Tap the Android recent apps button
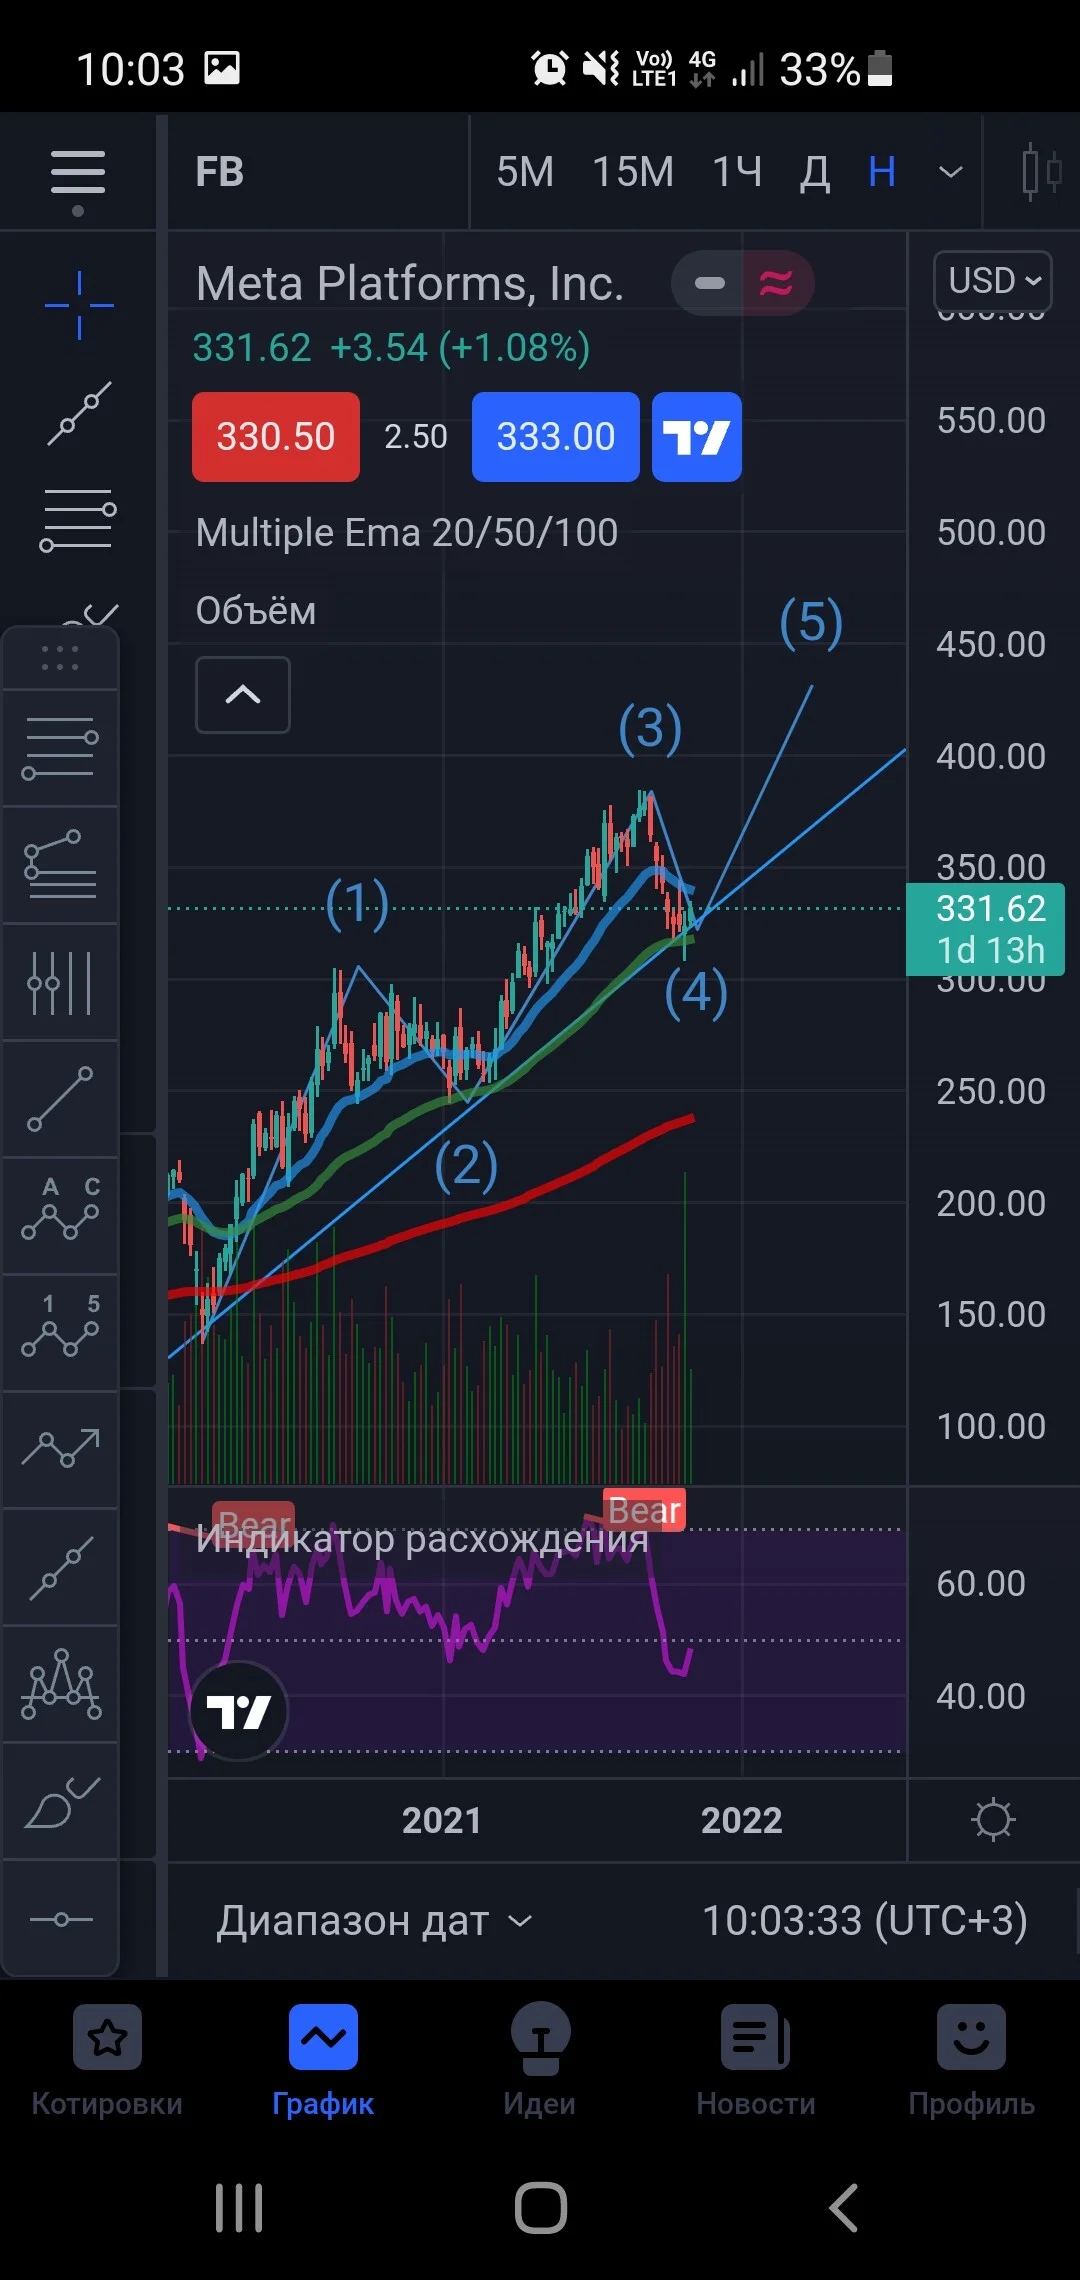 pos(239,2208)
